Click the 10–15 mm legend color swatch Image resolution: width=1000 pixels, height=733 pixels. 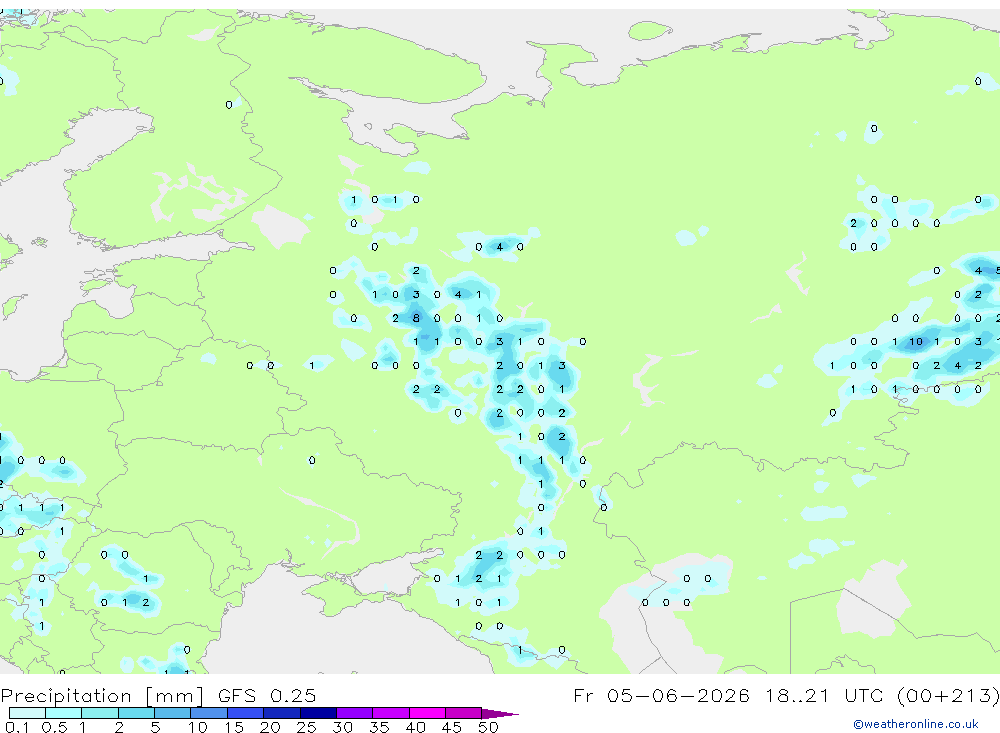pos(209,713)
